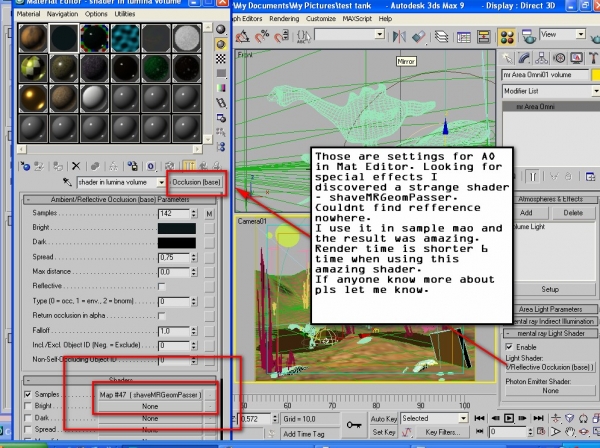Toggle Auto Key animation mode
This screenshot has width=600, height=448.
[384, 419]
